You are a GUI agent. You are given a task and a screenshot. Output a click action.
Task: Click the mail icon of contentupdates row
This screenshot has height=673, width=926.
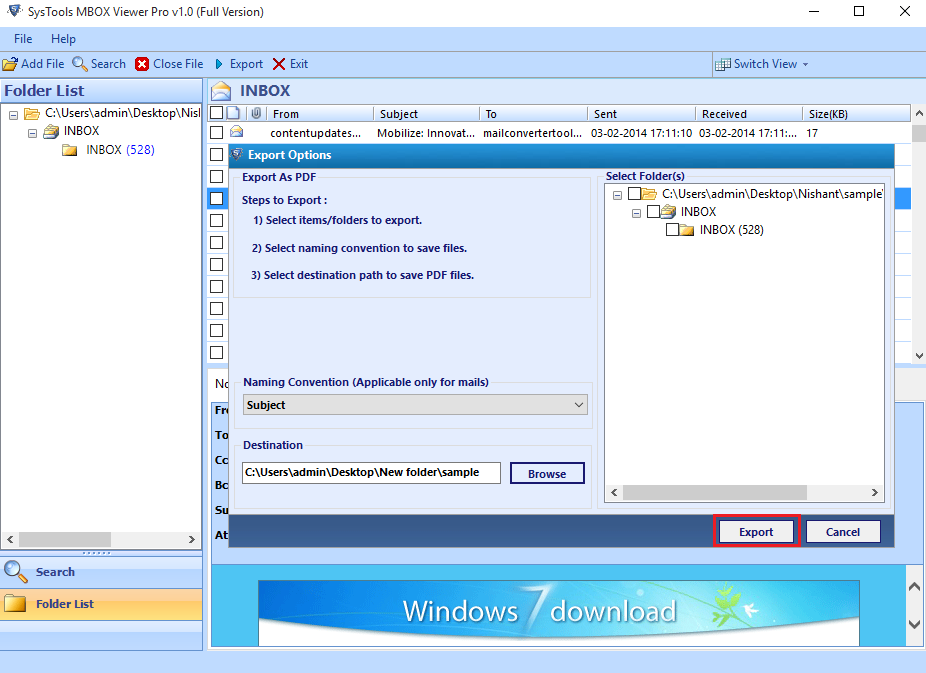[x=236, y=132]
